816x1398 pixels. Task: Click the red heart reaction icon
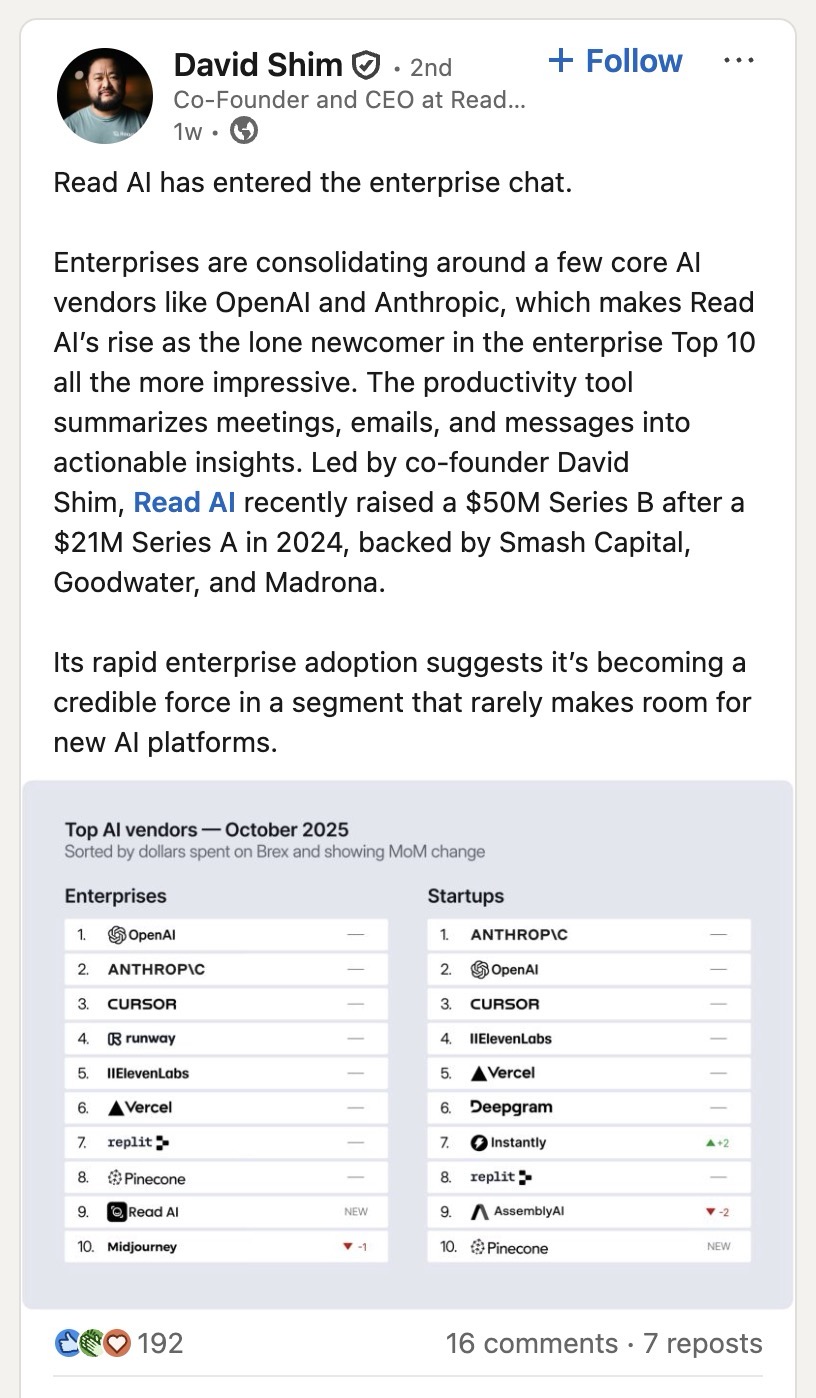coord(117,1343)
